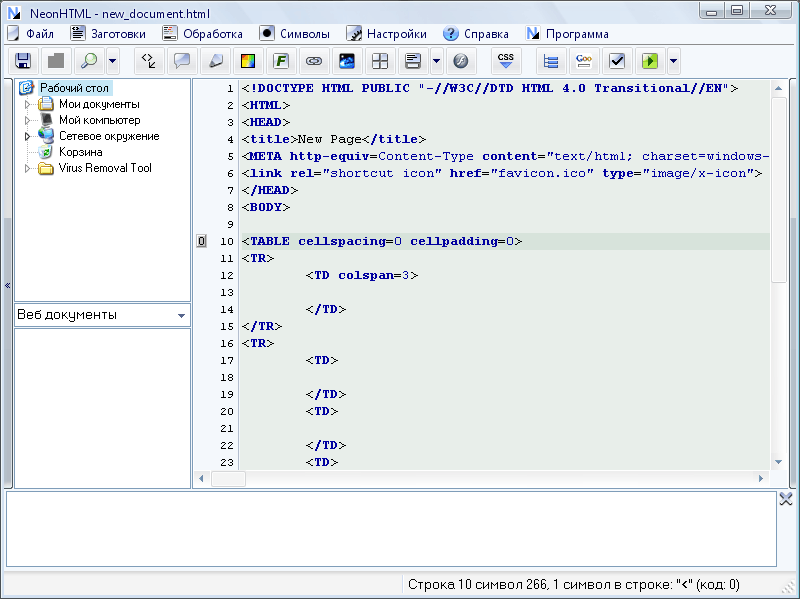This screenshot has width=800, height=599.
Task: Open the Справка menu
Action: point(476,34)
